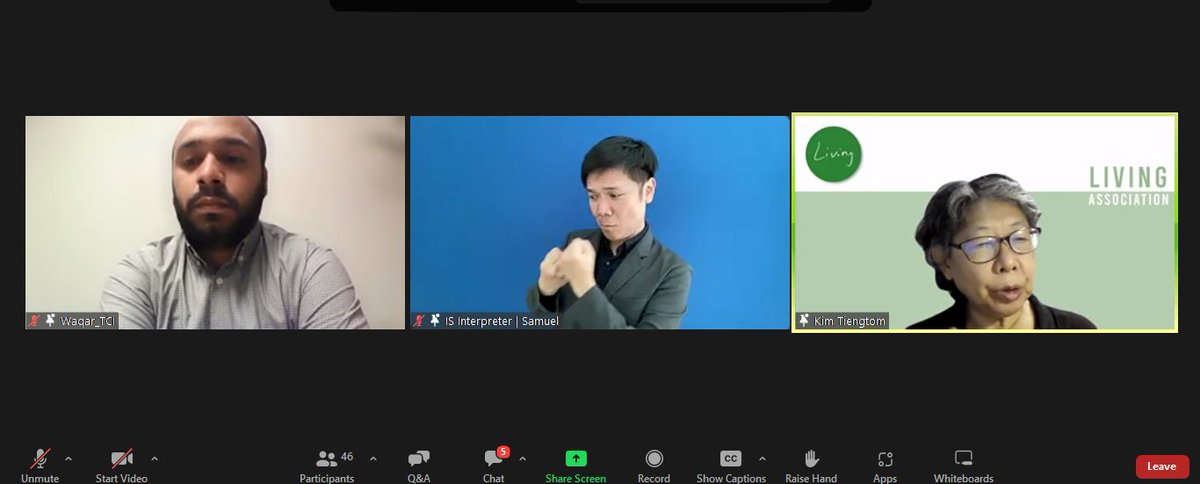Expand caption options arrow beside Show Captions
The image size is (1200, 484).
(762, 459)
